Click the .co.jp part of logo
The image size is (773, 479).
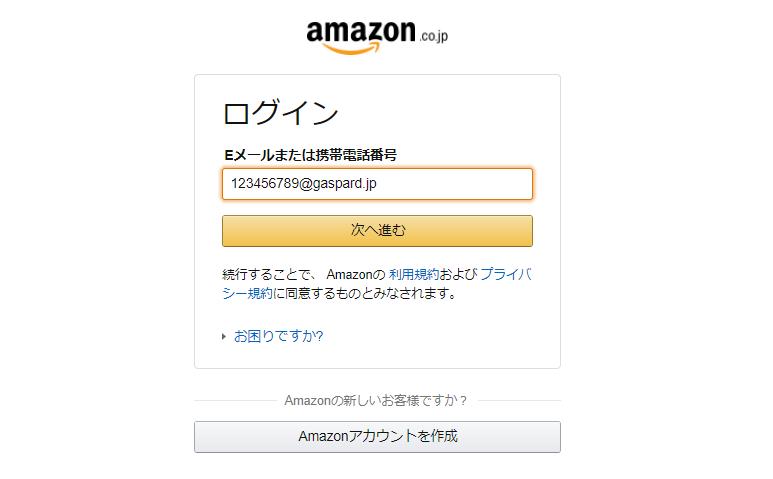pos(434,36)
